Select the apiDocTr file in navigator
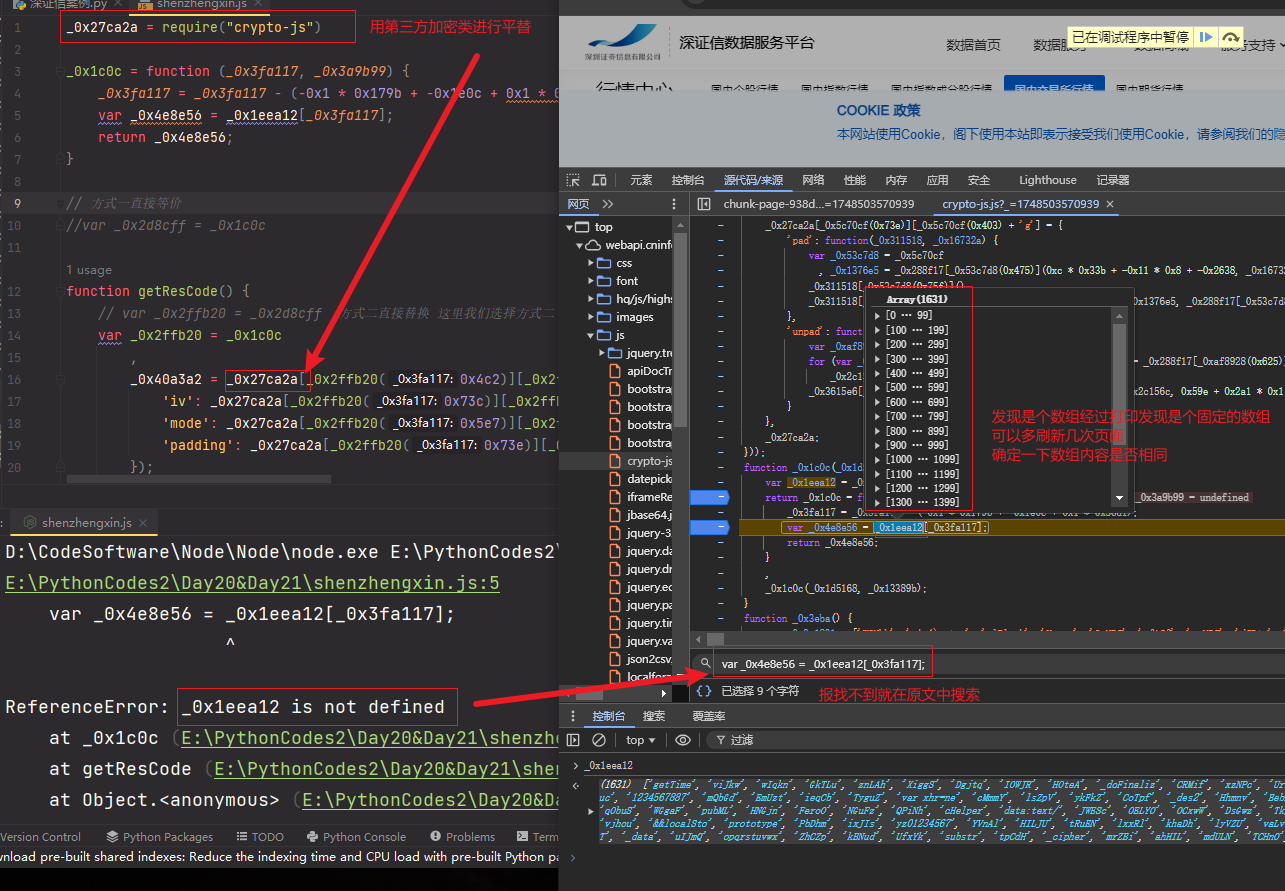 tap(640, 371)
